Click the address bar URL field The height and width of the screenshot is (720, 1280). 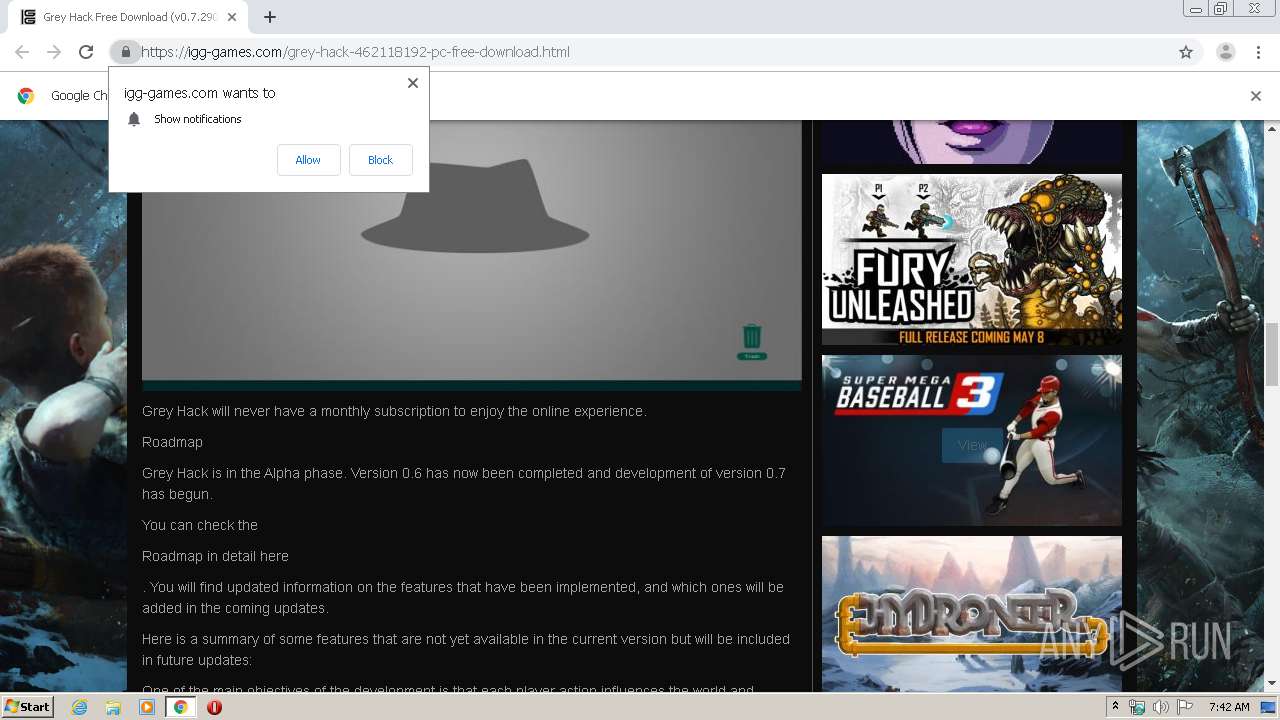[x=640, y=52]
